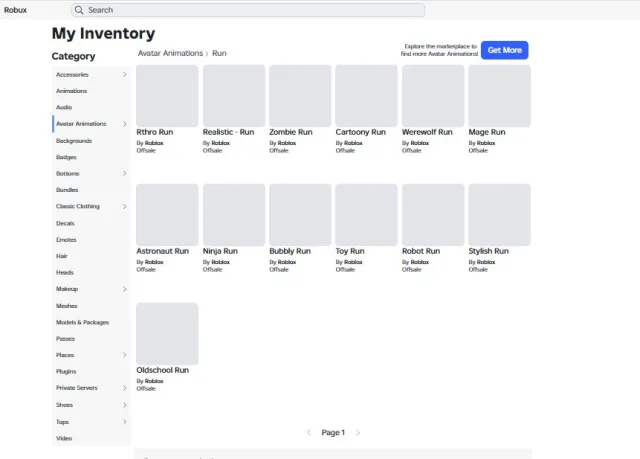The height and width of the screenshot is (459, 640).
Task: Expand the Tops category chevron
Action: point(124,422)
